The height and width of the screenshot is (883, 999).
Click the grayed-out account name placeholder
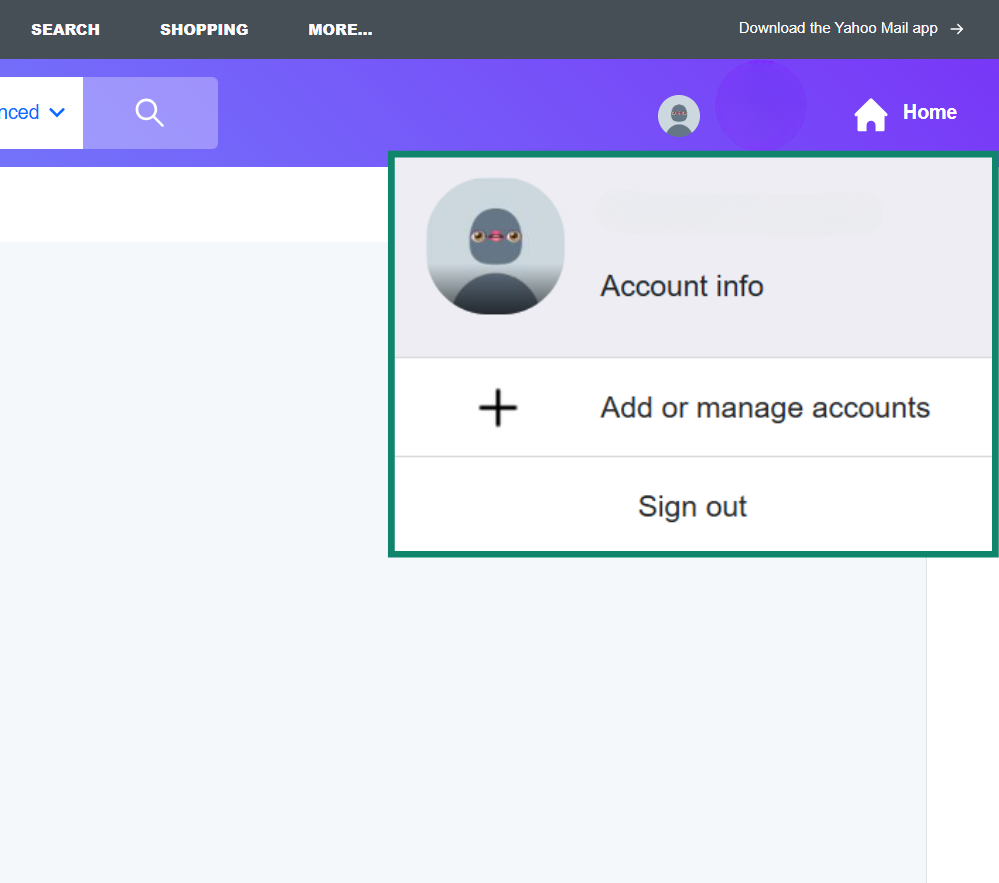[738, 213]
